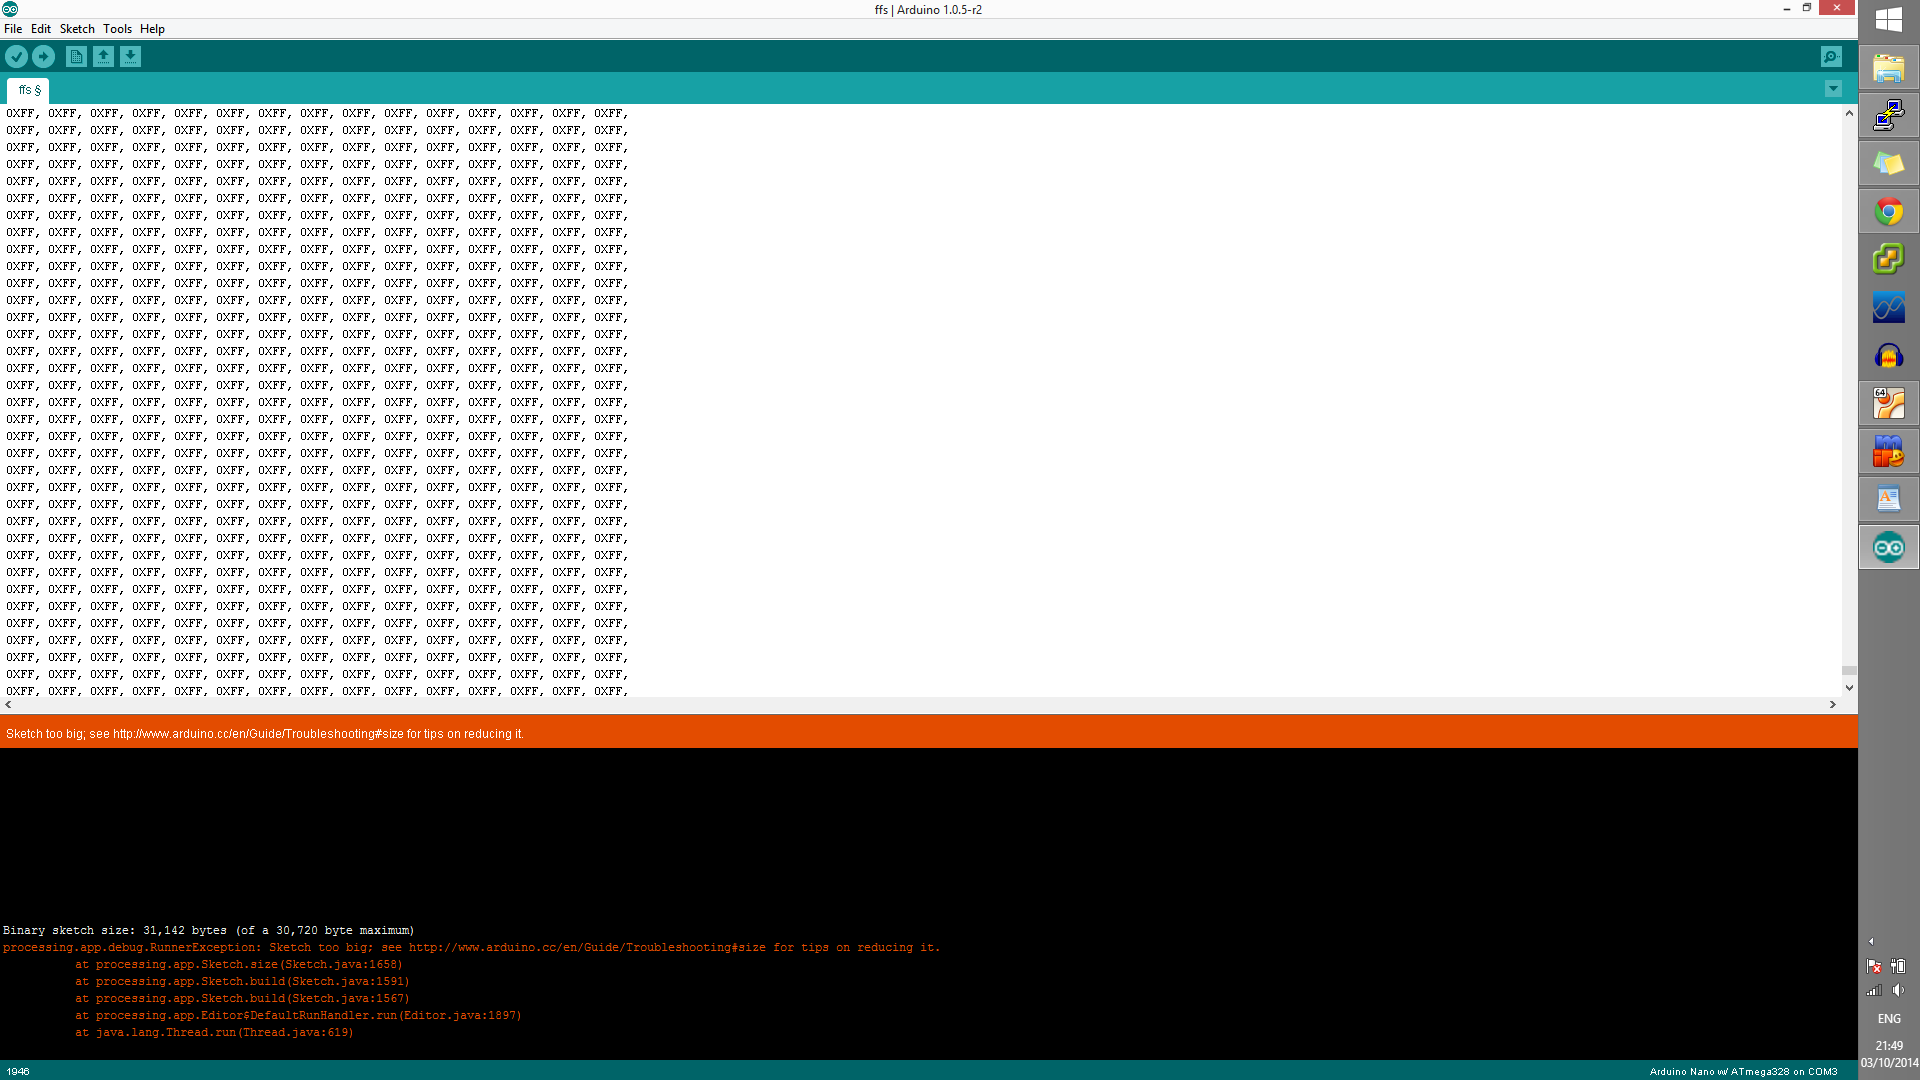Open the sketch tab options dropdown
Image resolution: width=1920 pixels, height=1080 pixels.
(x=1833, y=89)
